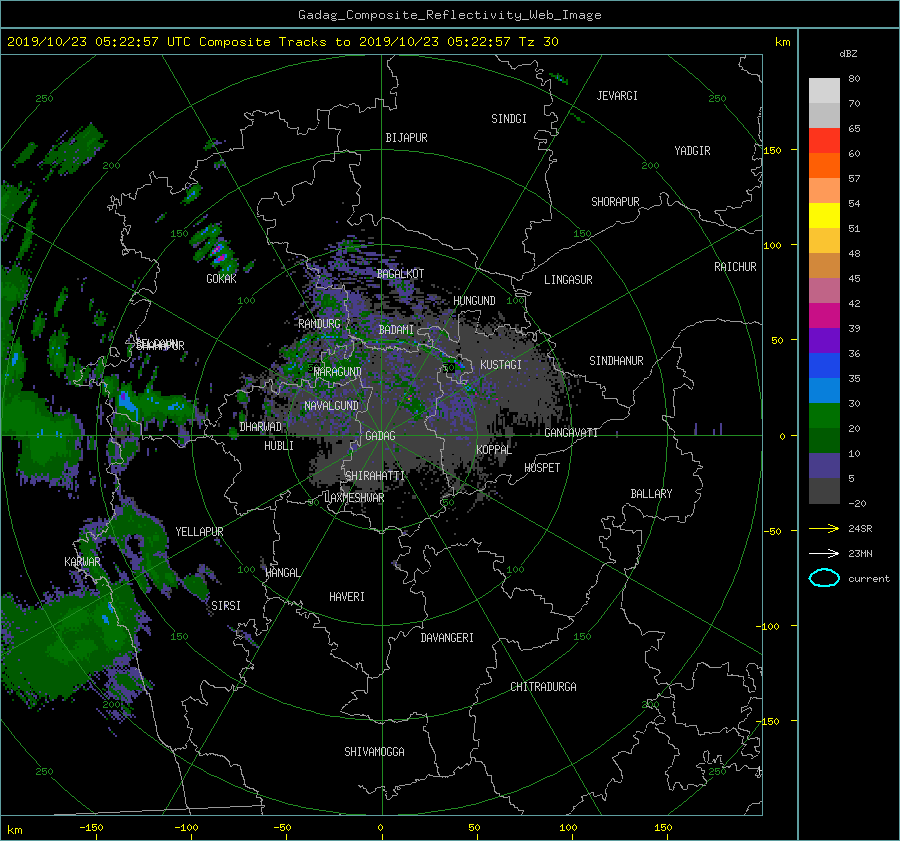
Task: Click the RAICHUR city label
Action: click(x=735, y=267)
